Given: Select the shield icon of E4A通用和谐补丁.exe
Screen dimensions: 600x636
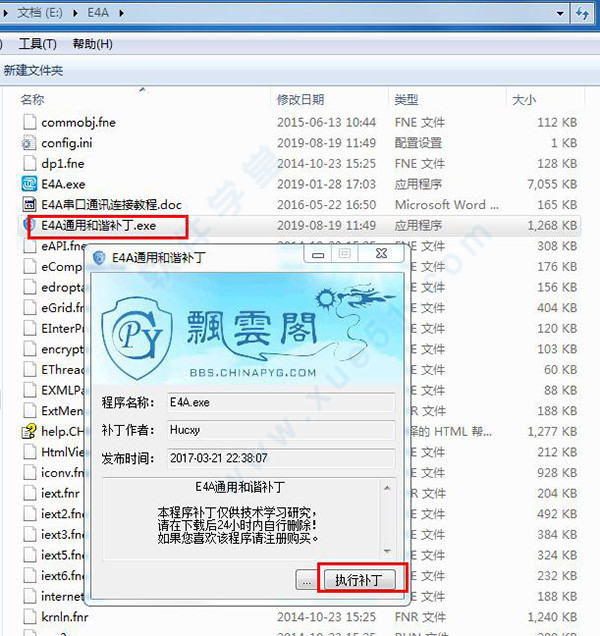Looking at the screenshot, I should tap(29, 226).
